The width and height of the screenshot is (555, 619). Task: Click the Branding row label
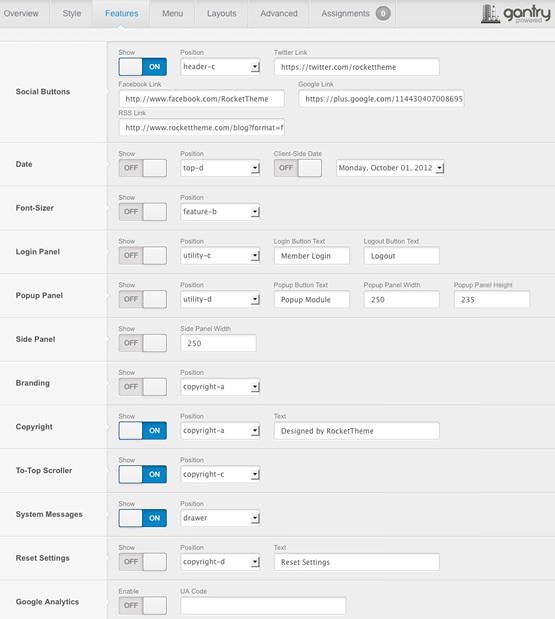point(33,383)
